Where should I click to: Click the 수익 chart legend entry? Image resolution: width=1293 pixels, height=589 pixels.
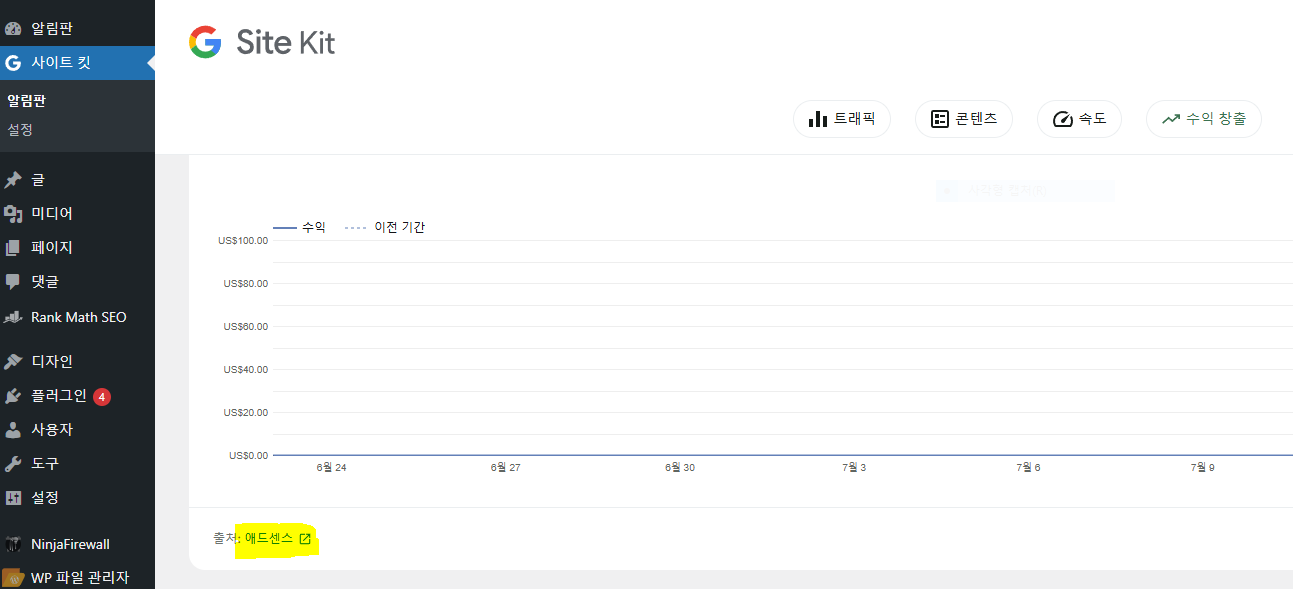click(299, 228)
